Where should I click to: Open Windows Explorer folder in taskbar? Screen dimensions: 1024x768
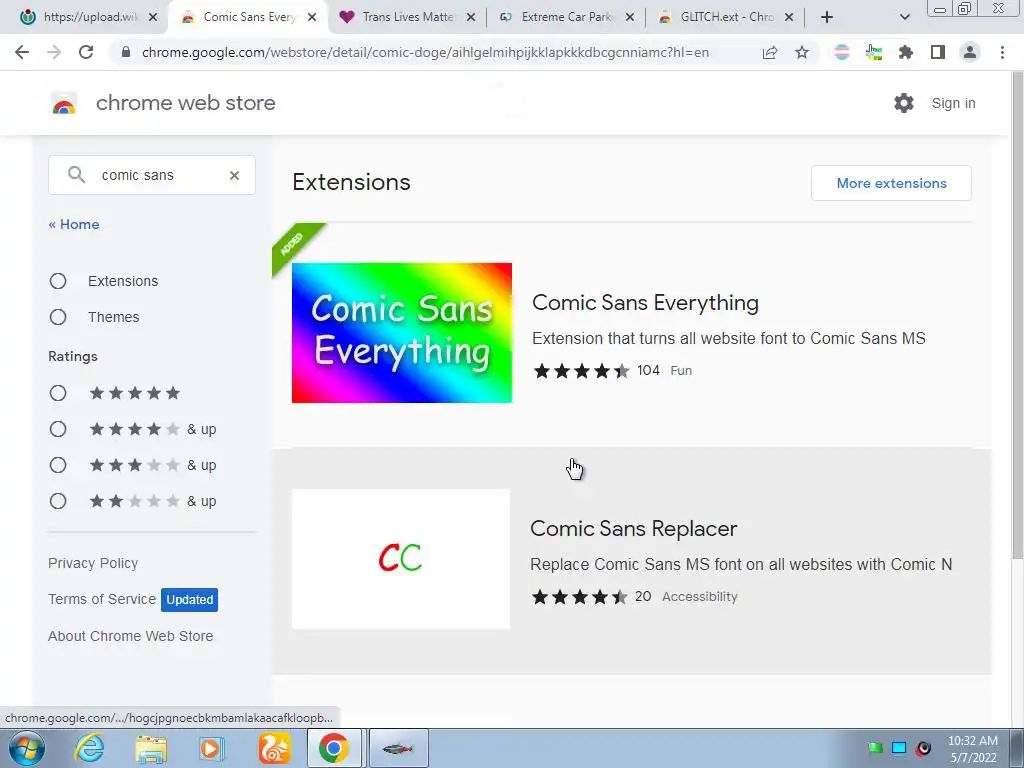point(151,748)
